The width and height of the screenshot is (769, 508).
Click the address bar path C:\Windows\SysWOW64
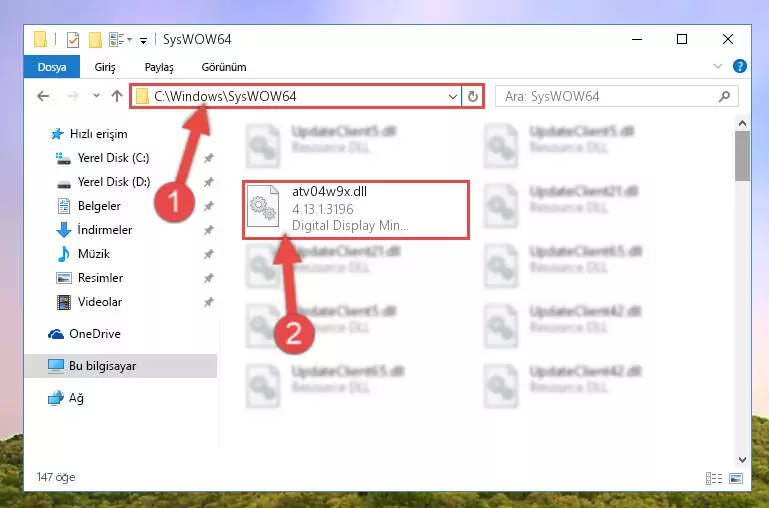[225, 96]
